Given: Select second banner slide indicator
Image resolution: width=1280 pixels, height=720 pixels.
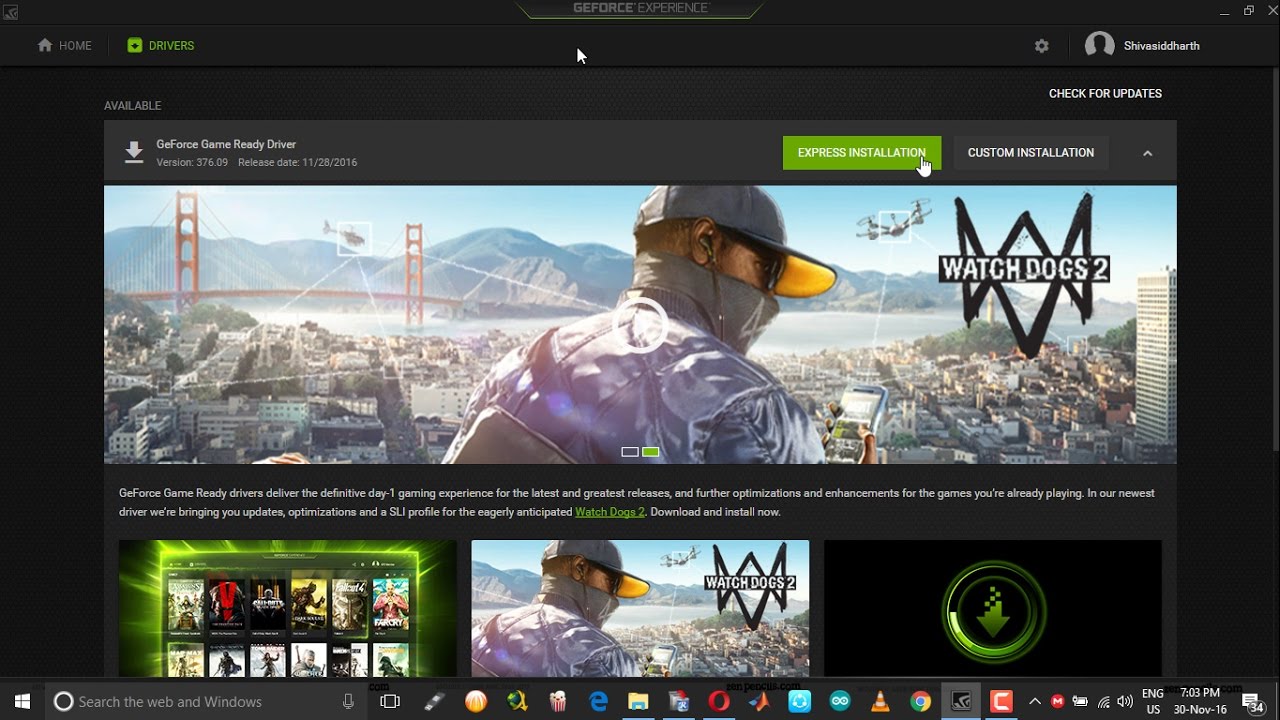Looking at the screenshot, I should point(651,452).
